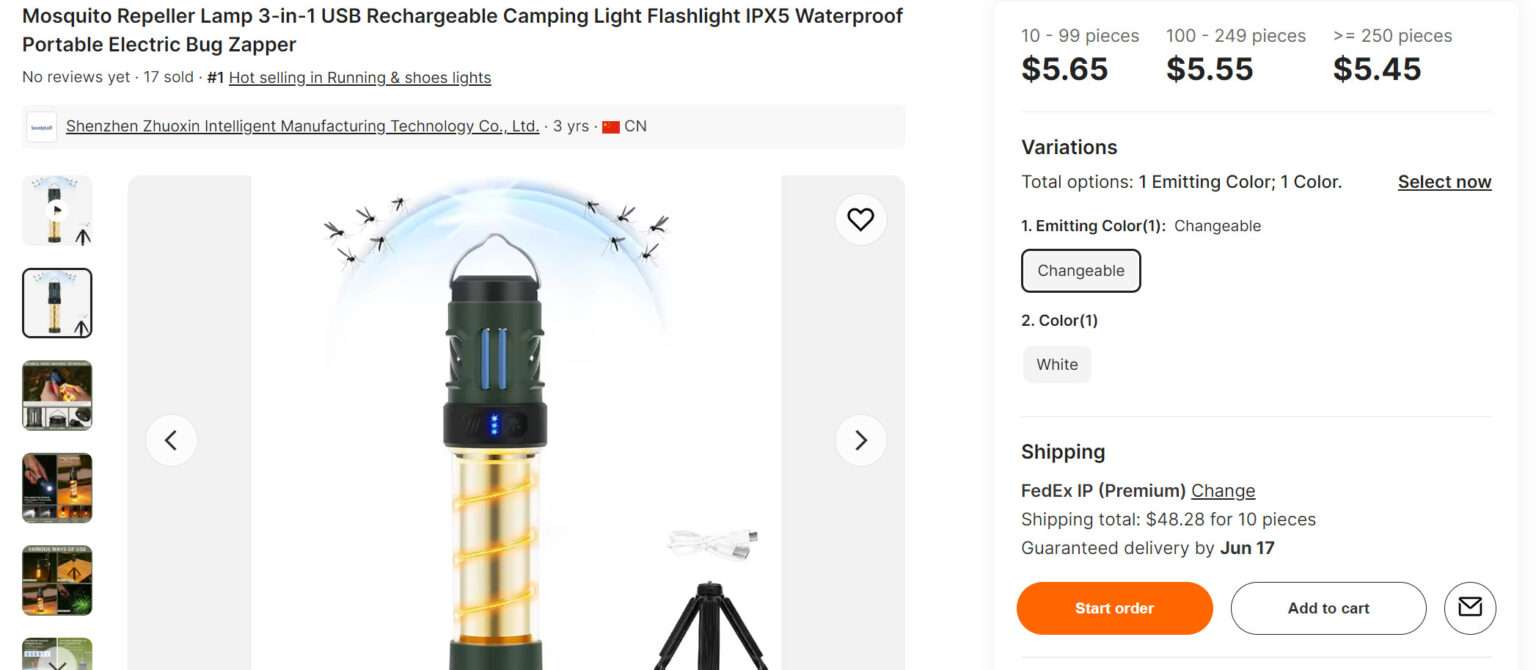Click the next image arrow
Image resolution: width=1536 pixels, height=670 pixels.
860,439
